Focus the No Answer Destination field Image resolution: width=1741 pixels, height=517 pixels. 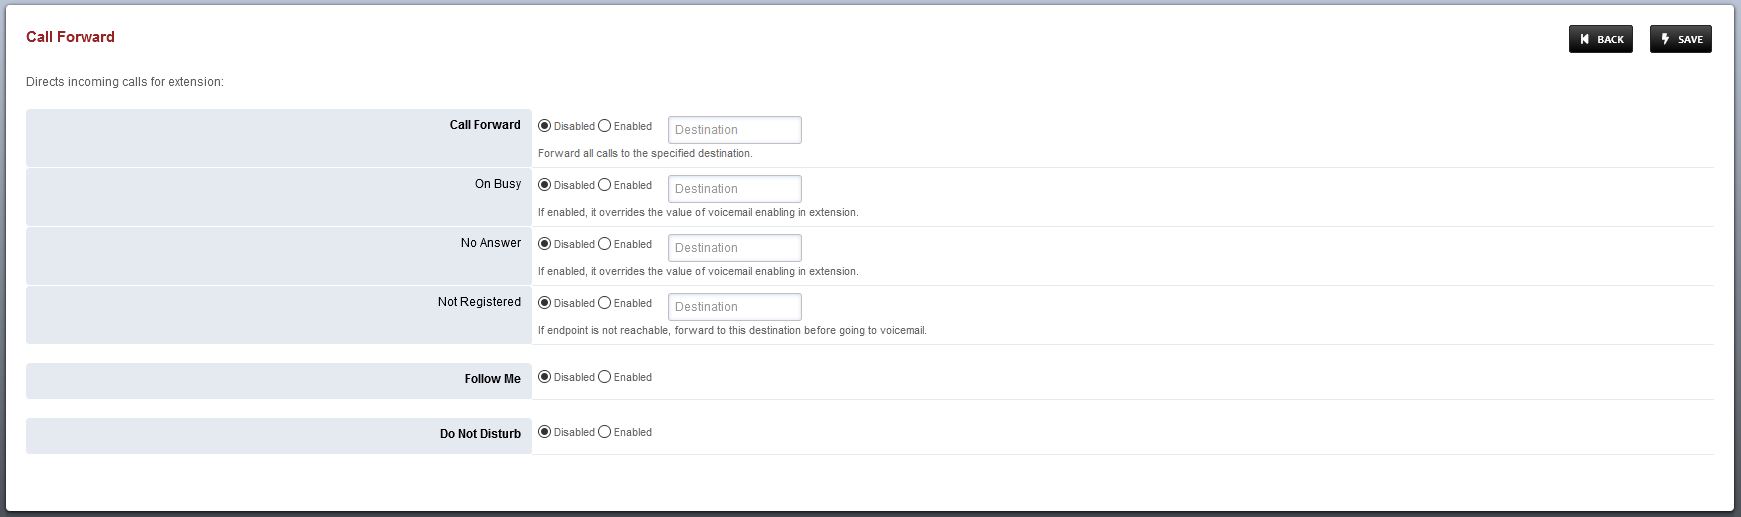(x=735, y=248)
